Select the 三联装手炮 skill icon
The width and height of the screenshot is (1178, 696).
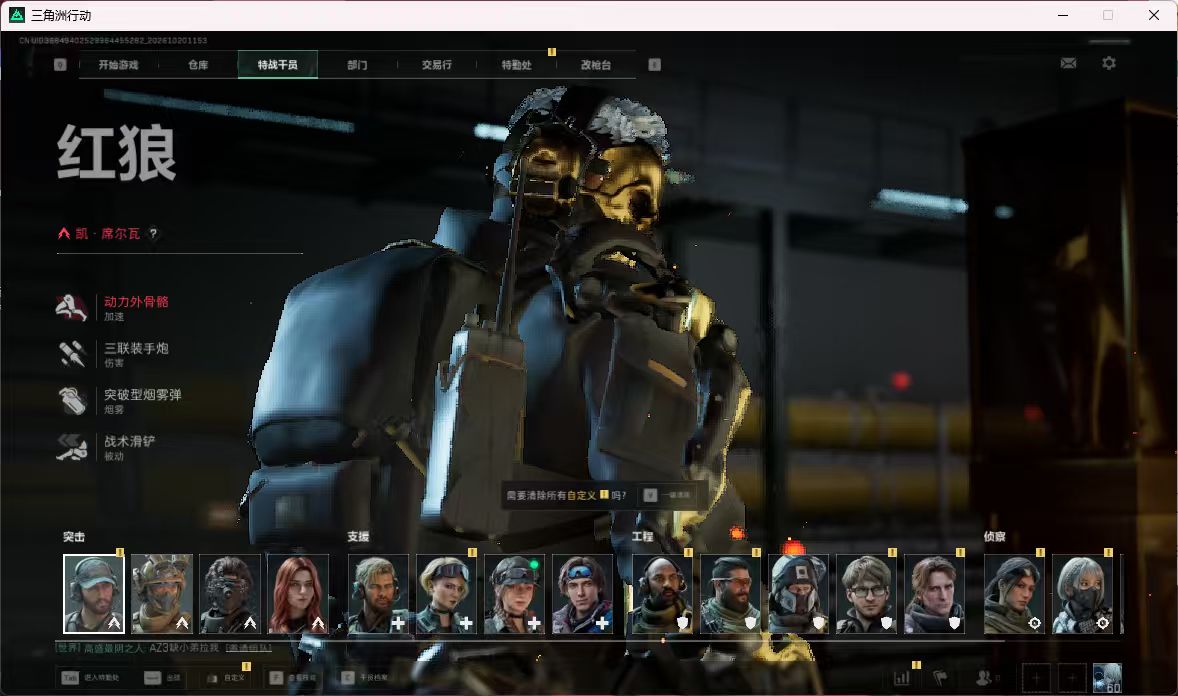(x=72, y=354)
